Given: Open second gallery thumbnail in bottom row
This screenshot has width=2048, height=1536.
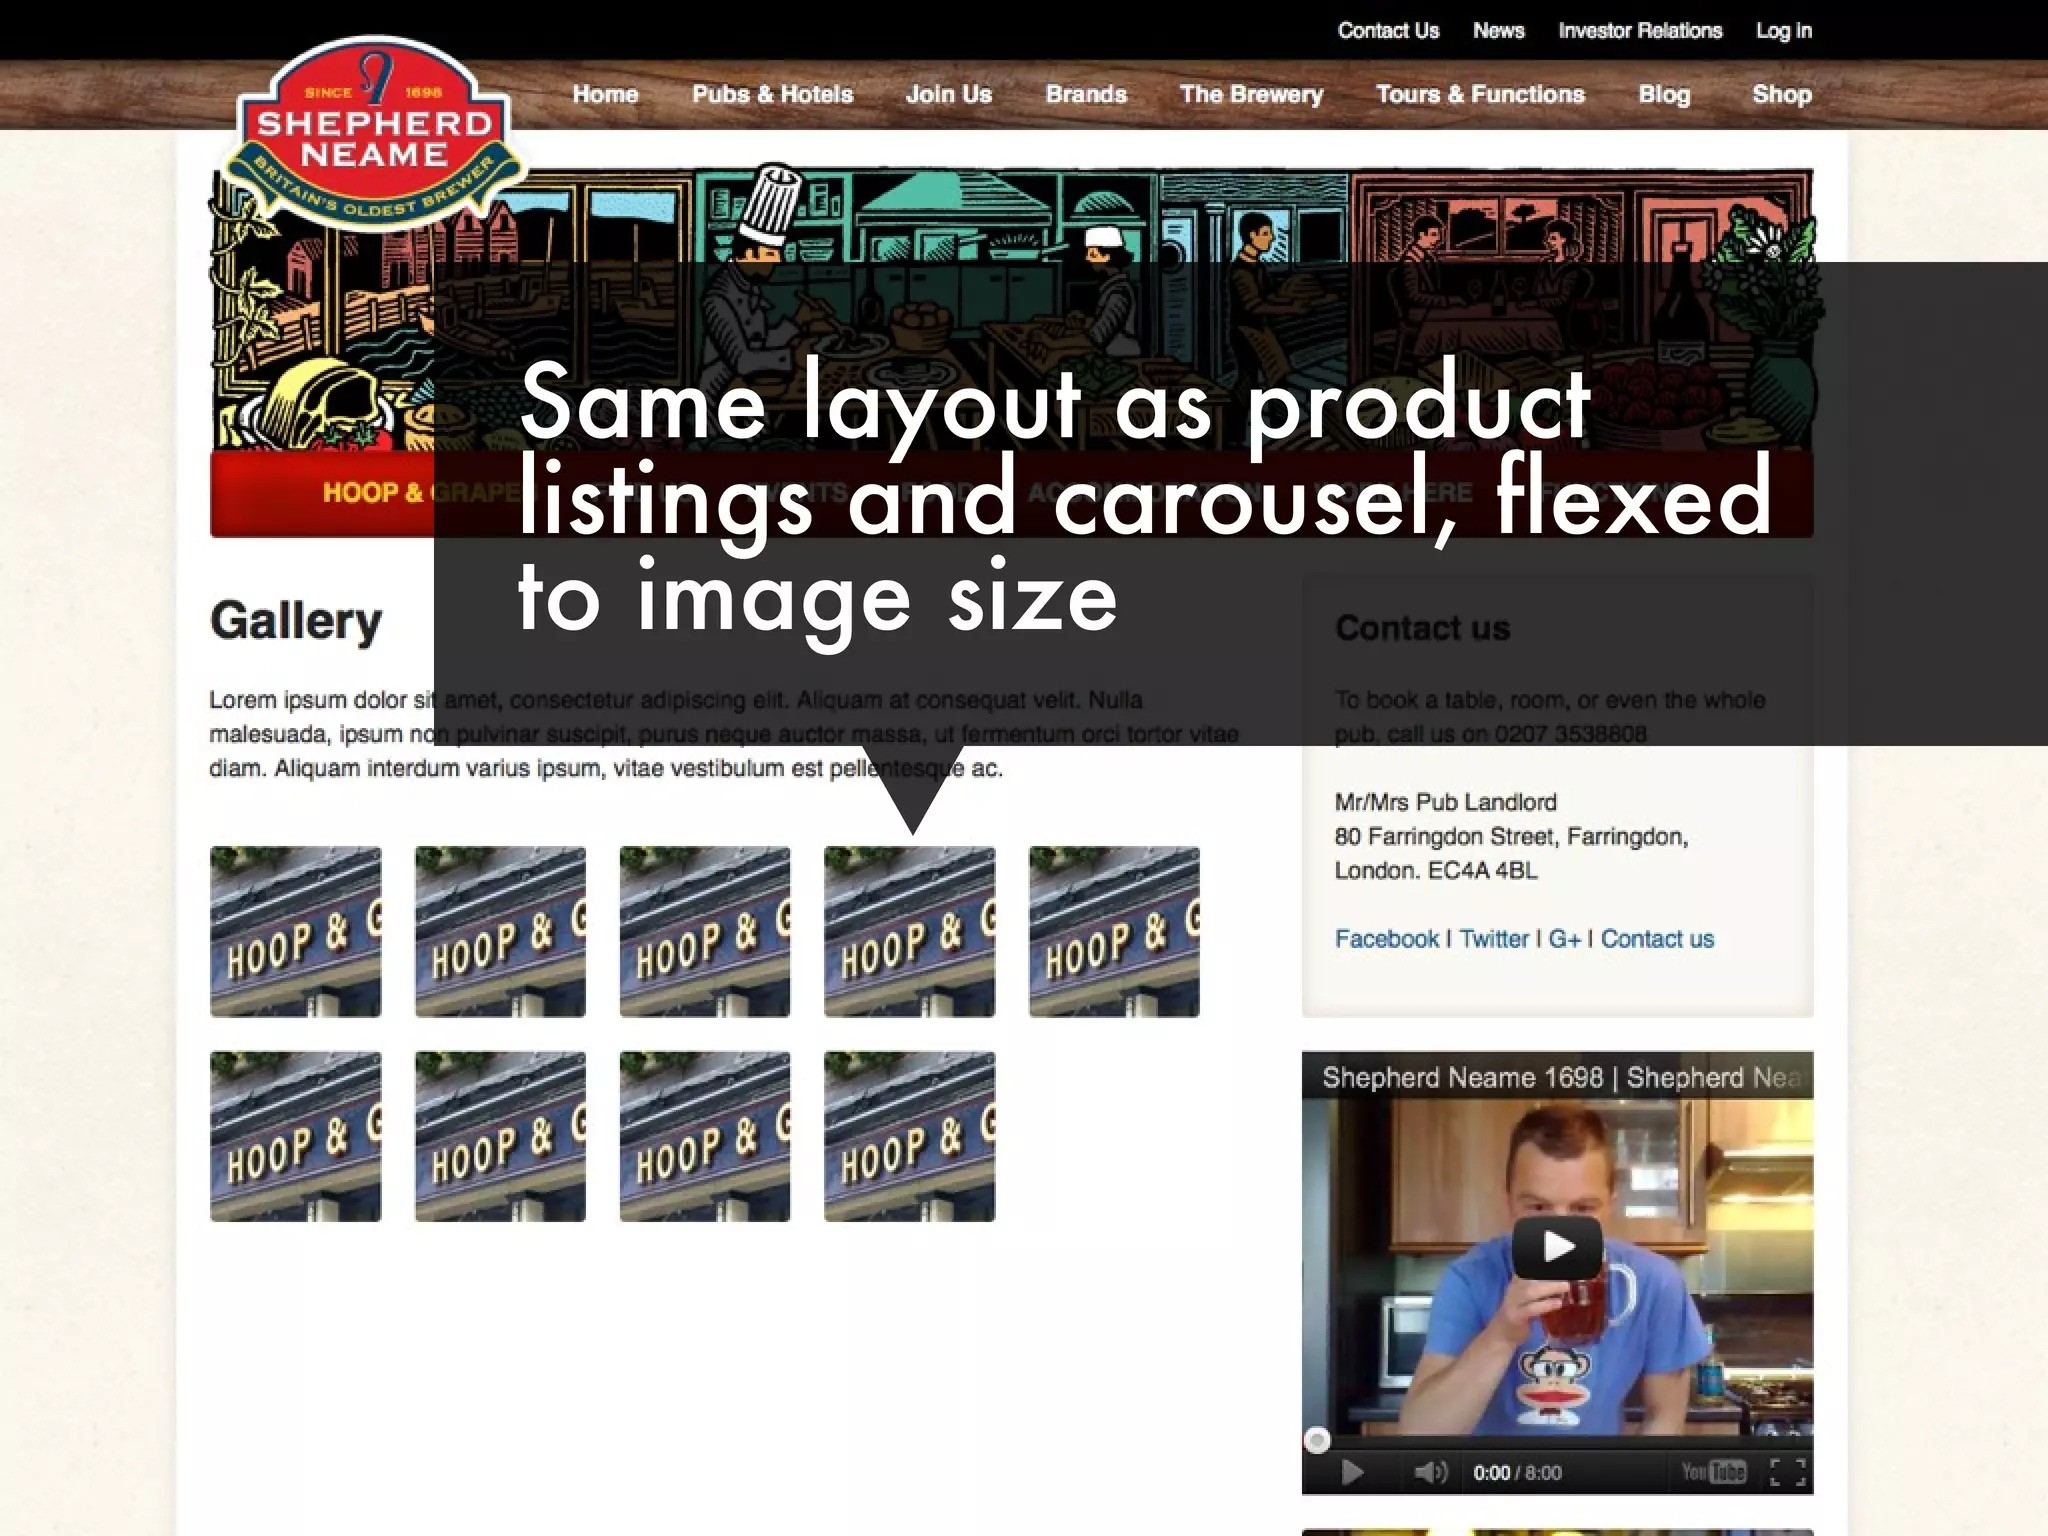Looking at the screenshot, I should [x=500, y=1137].
